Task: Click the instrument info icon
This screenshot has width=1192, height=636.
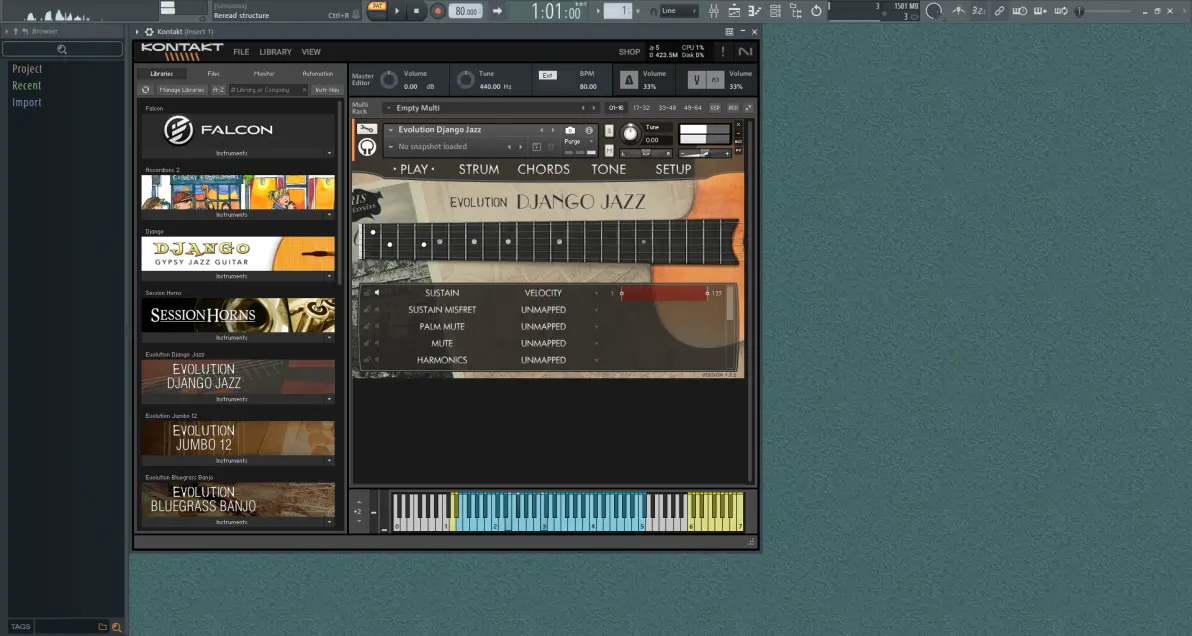Action: 588,130
